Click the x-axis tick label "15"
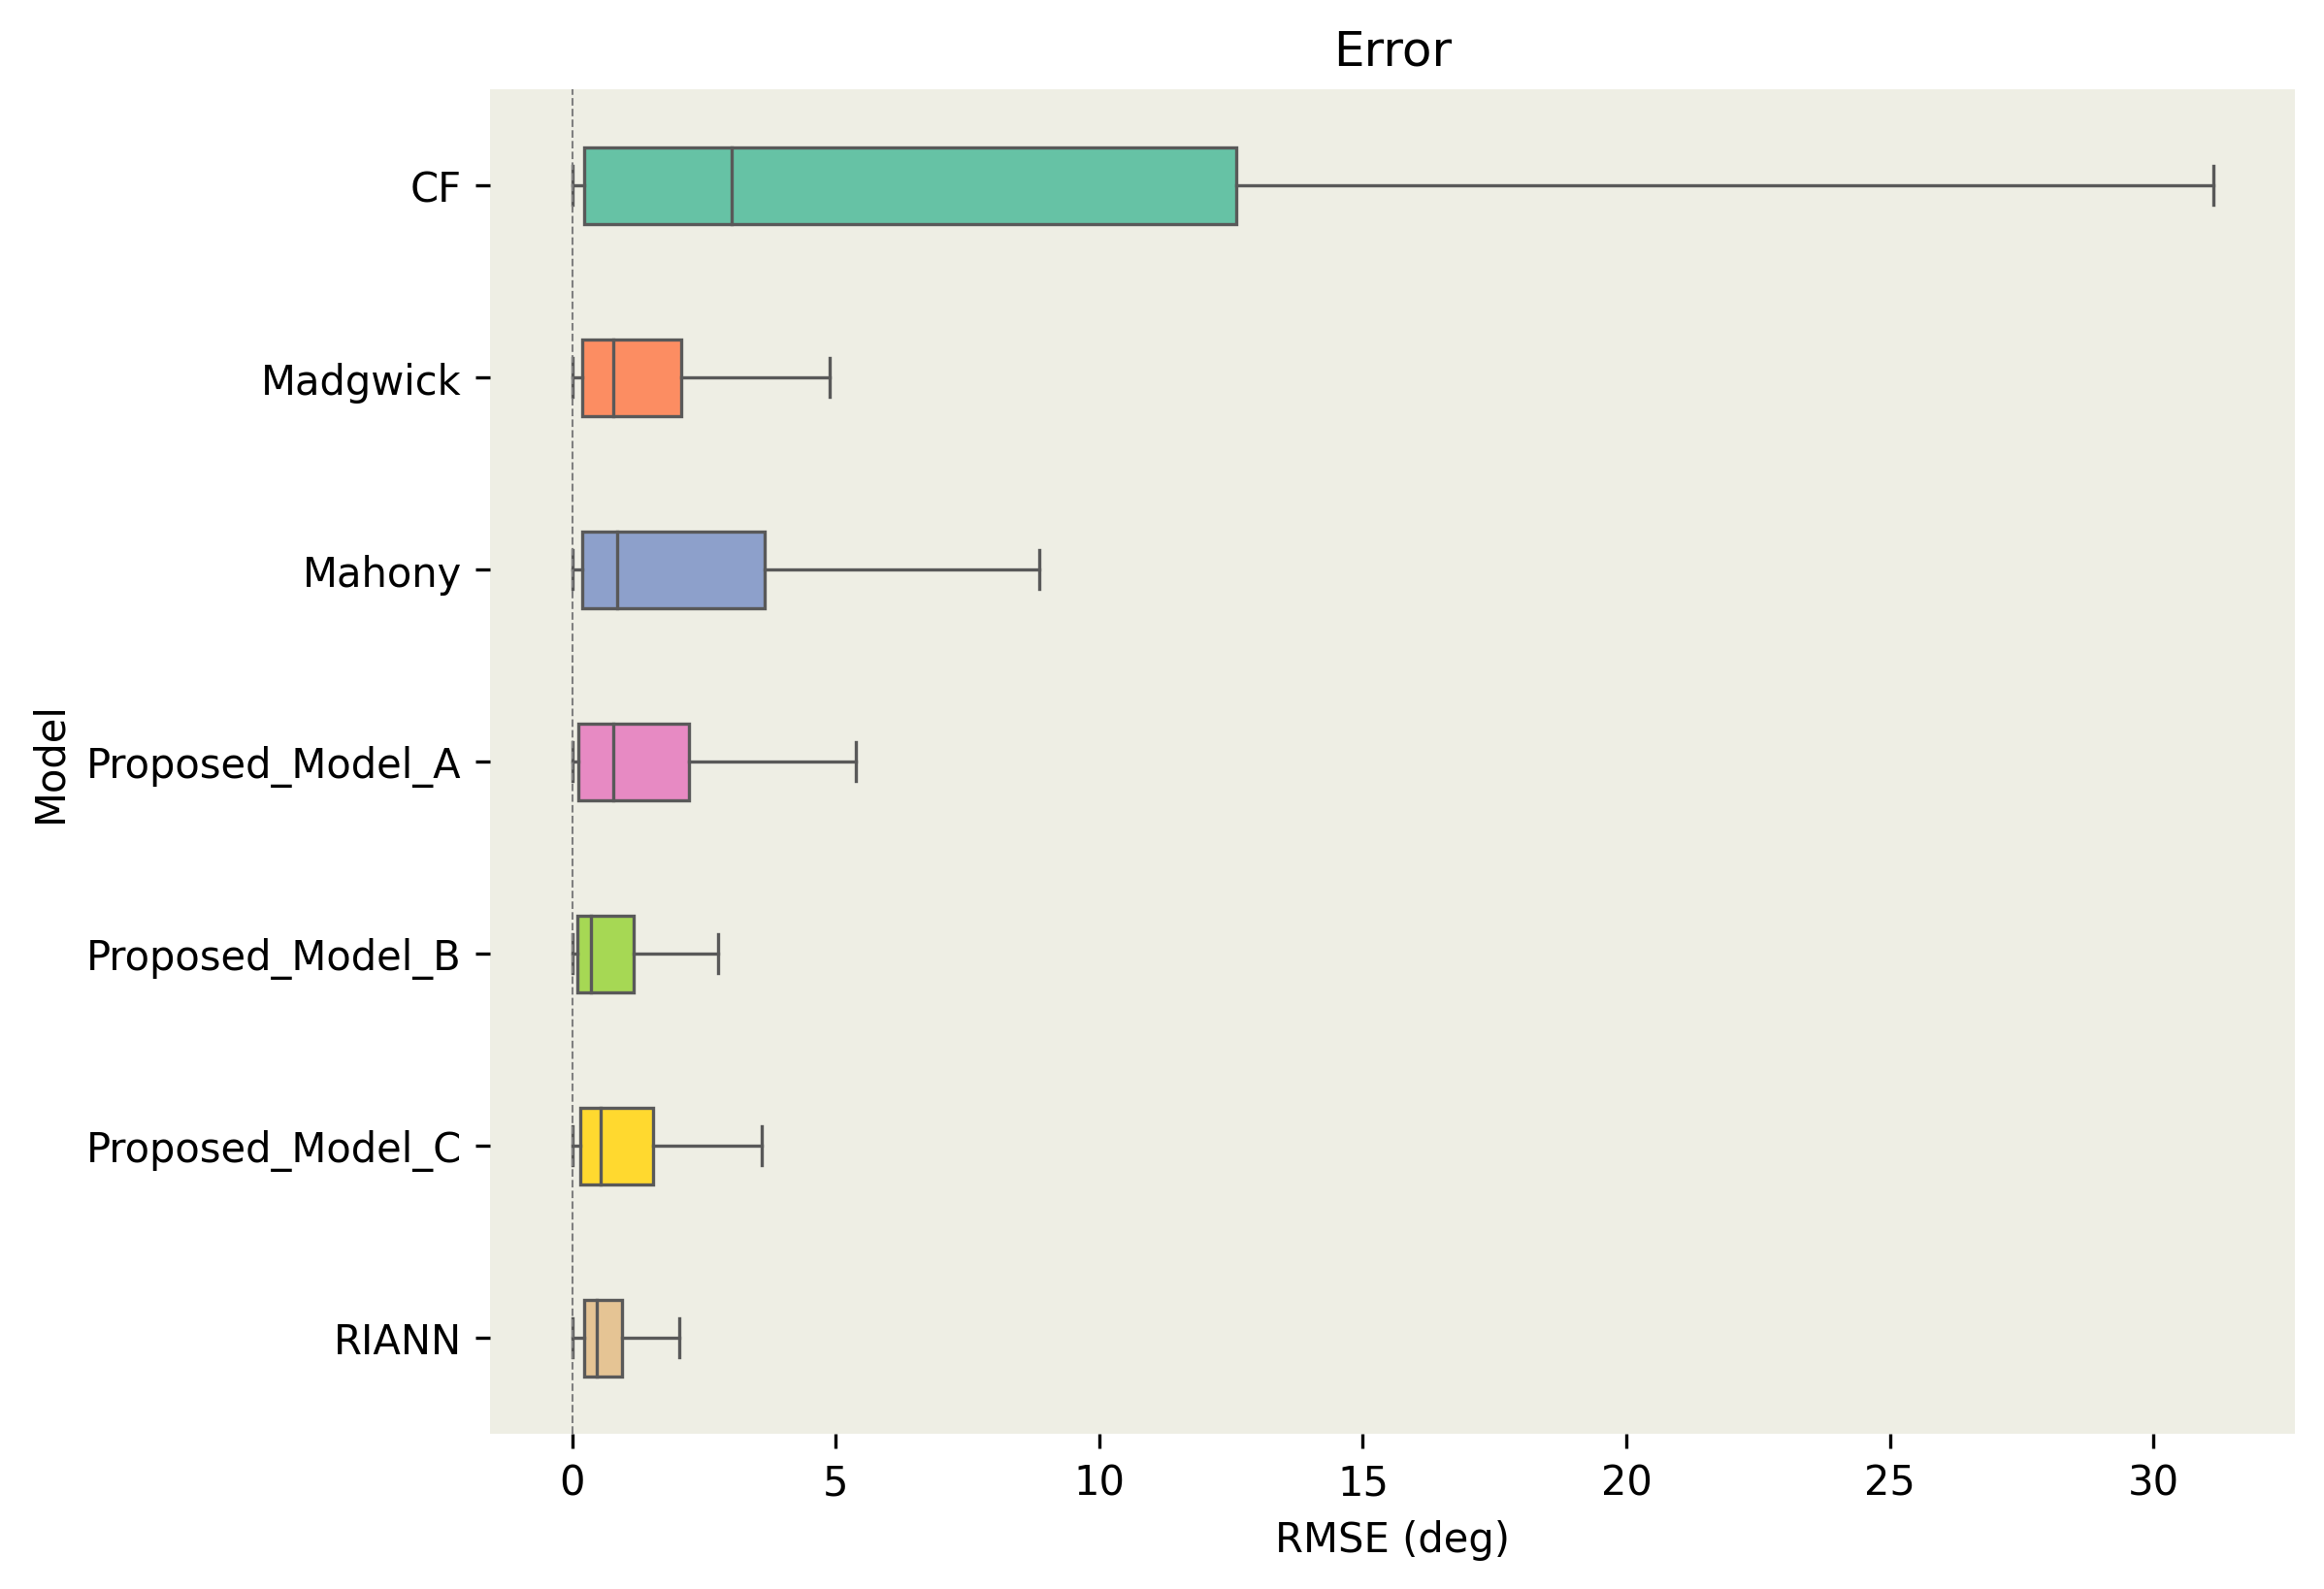This screenshot has height=1589, width=2324. point(1362,1482)
